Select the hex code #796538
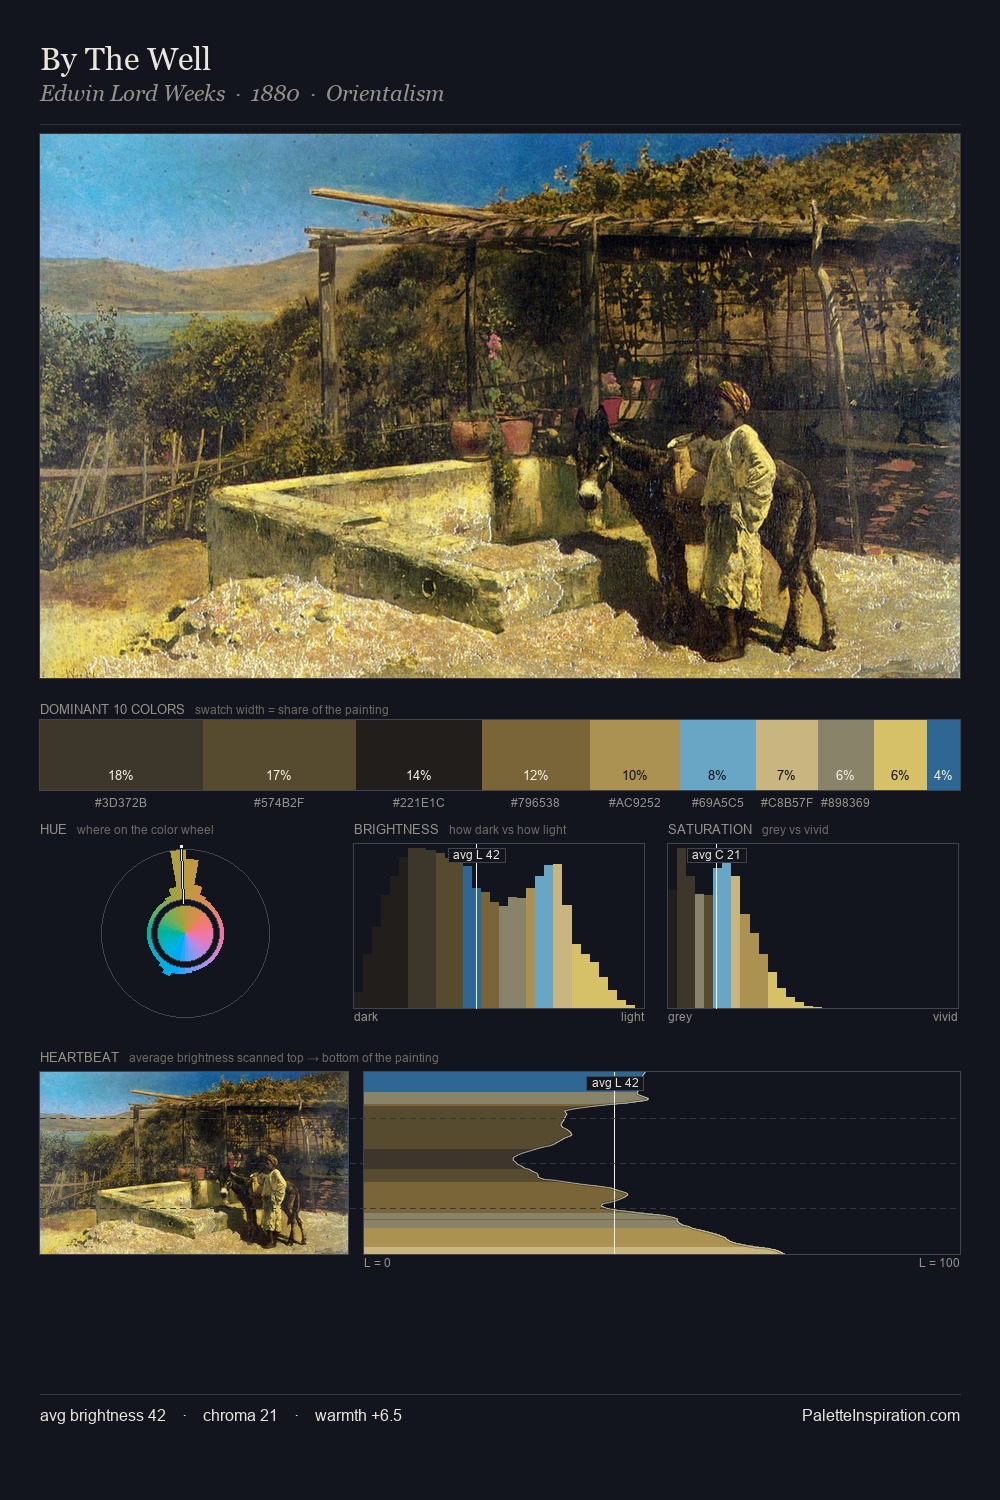The width and height of the screenshot is (1000, 1500). (536, 802)
